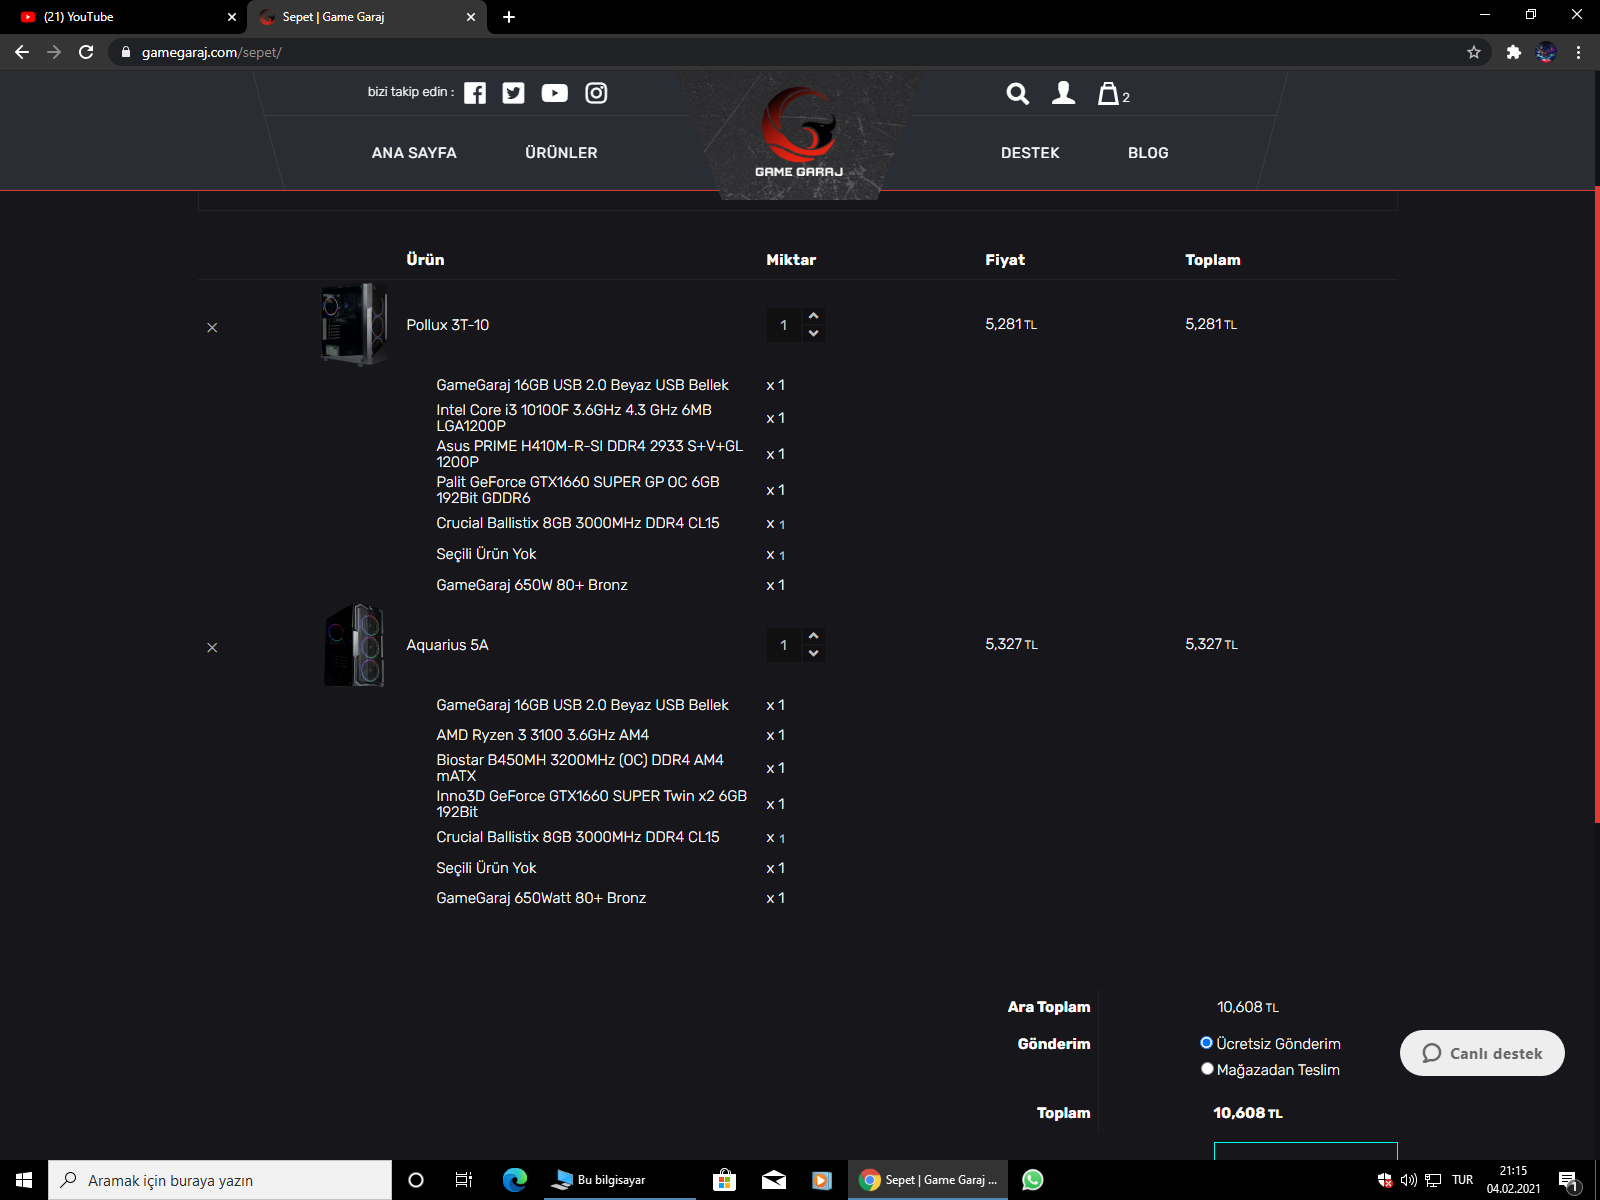Open Chrome three-dot menu
Screen dimensions: 1600x1200
click(1579, 52)
